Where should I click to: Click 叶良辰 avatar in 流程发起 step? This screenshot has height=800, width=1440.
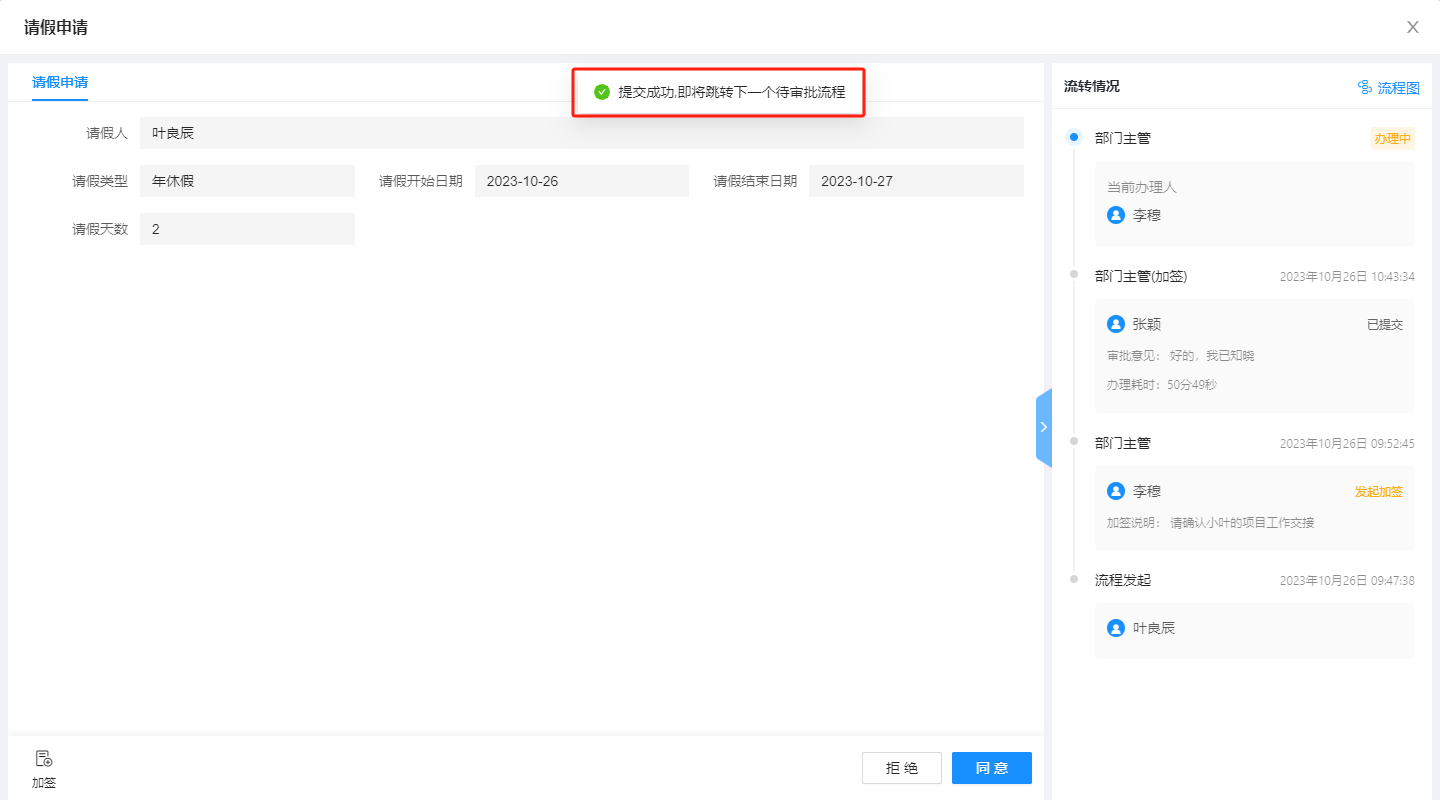pyautogui.click(x=1116, y=628)
